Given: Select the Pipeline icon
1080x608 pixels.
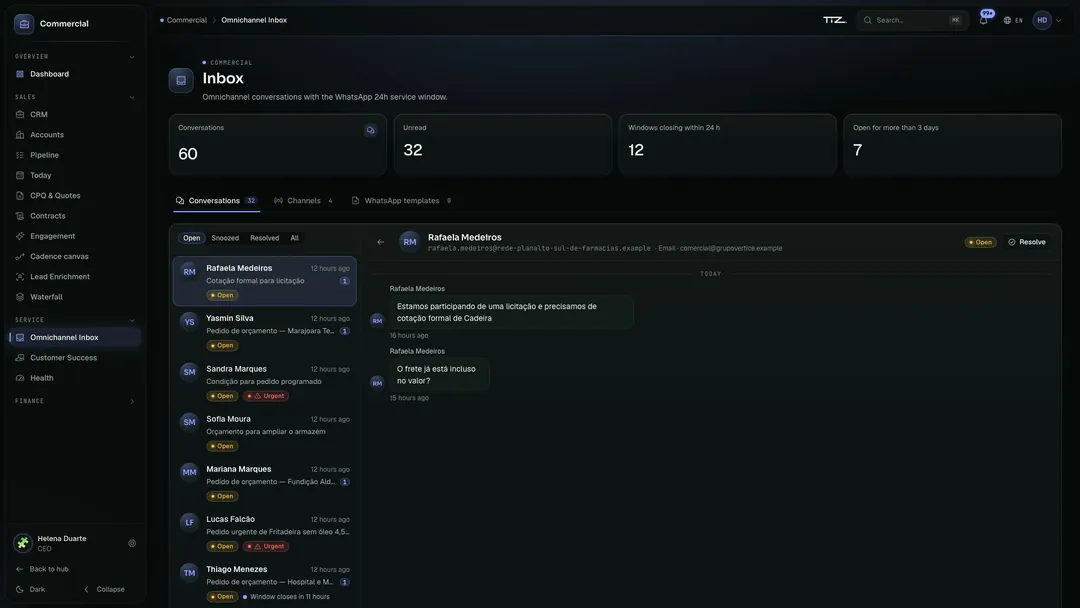Looking at the screenshot, I should tap(20, 155).
